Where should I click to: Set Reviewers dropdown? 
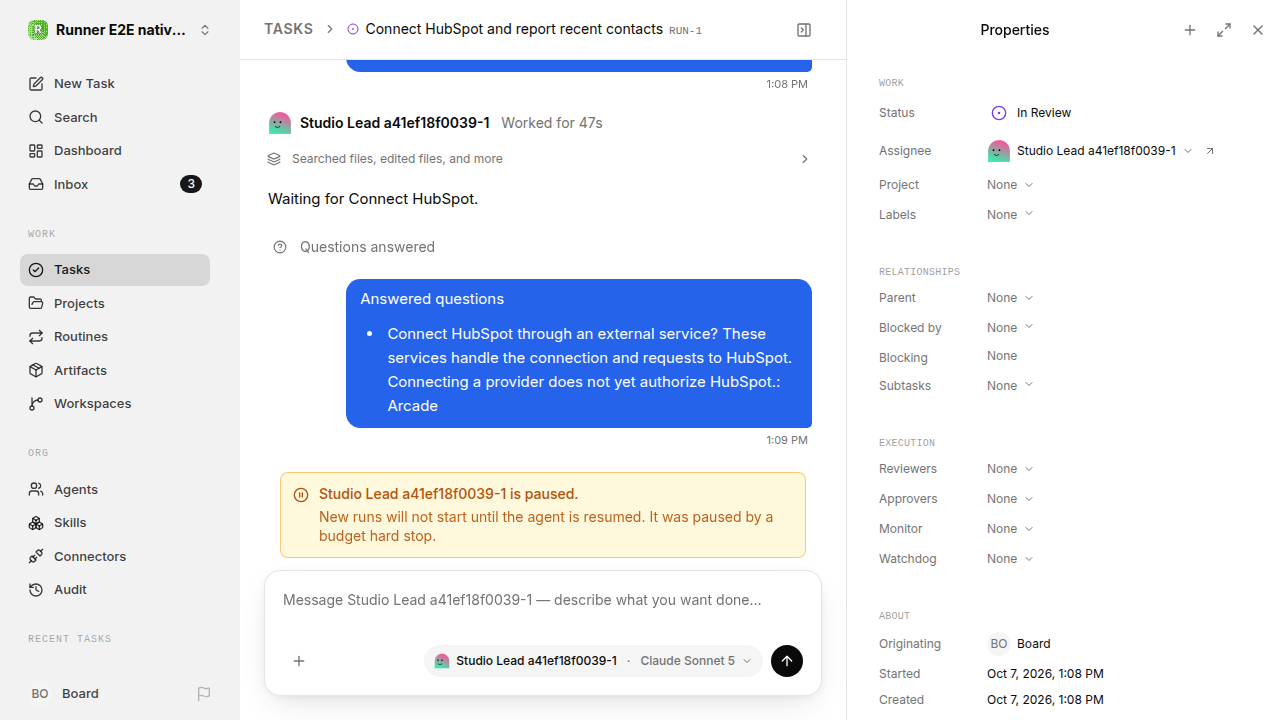coord(1010,469)
